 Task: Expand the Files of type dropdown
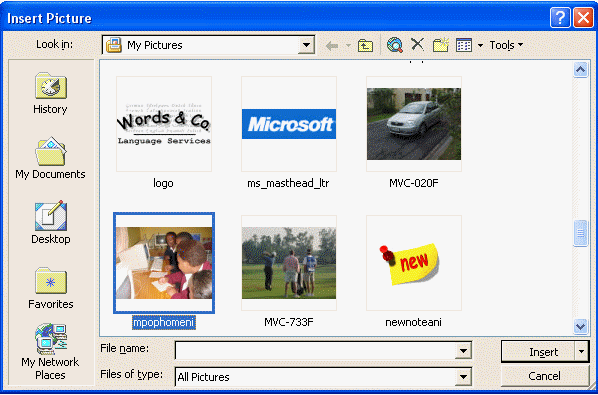[463, 377]
